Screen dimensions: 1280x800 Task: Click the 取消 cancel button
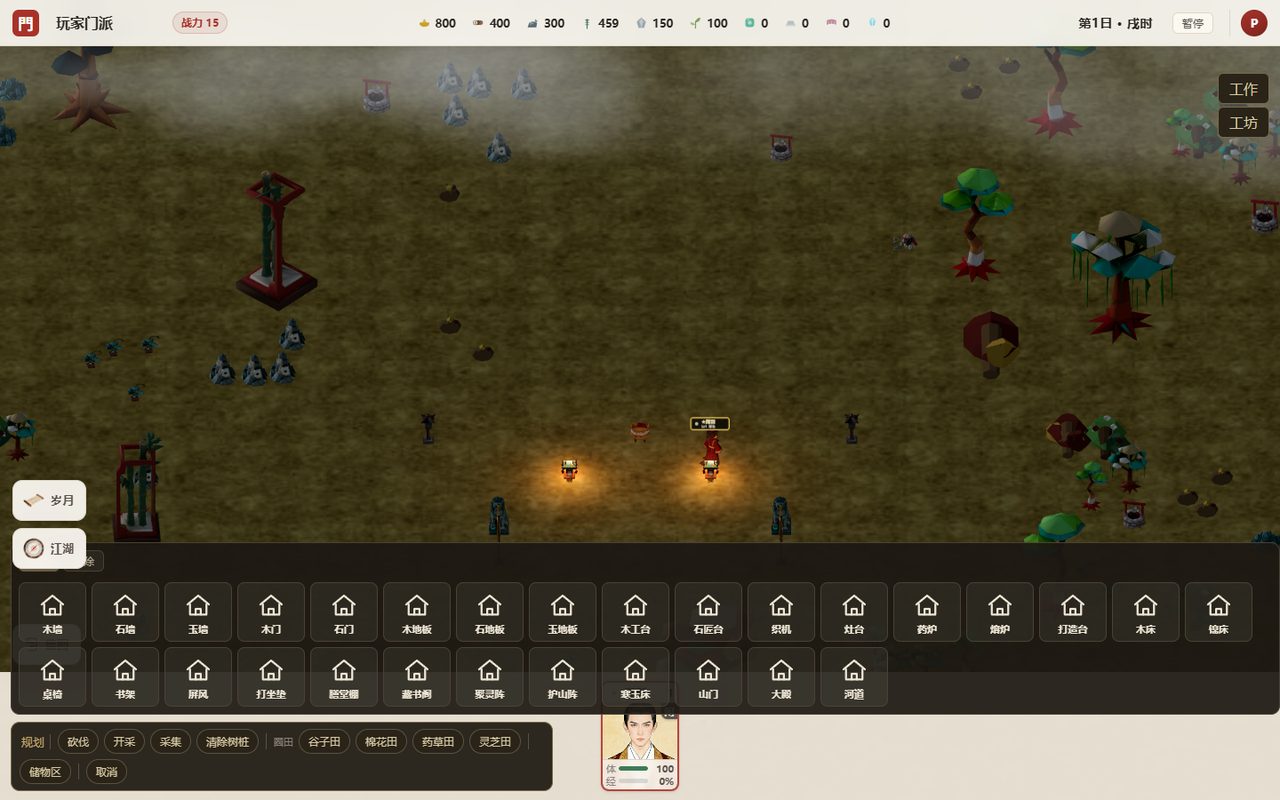point(106,772)
